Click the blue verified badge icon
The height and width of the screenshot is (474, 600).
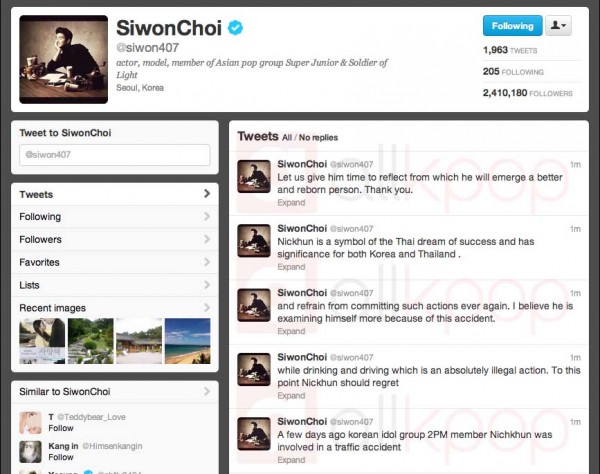[x=235, y=28]
